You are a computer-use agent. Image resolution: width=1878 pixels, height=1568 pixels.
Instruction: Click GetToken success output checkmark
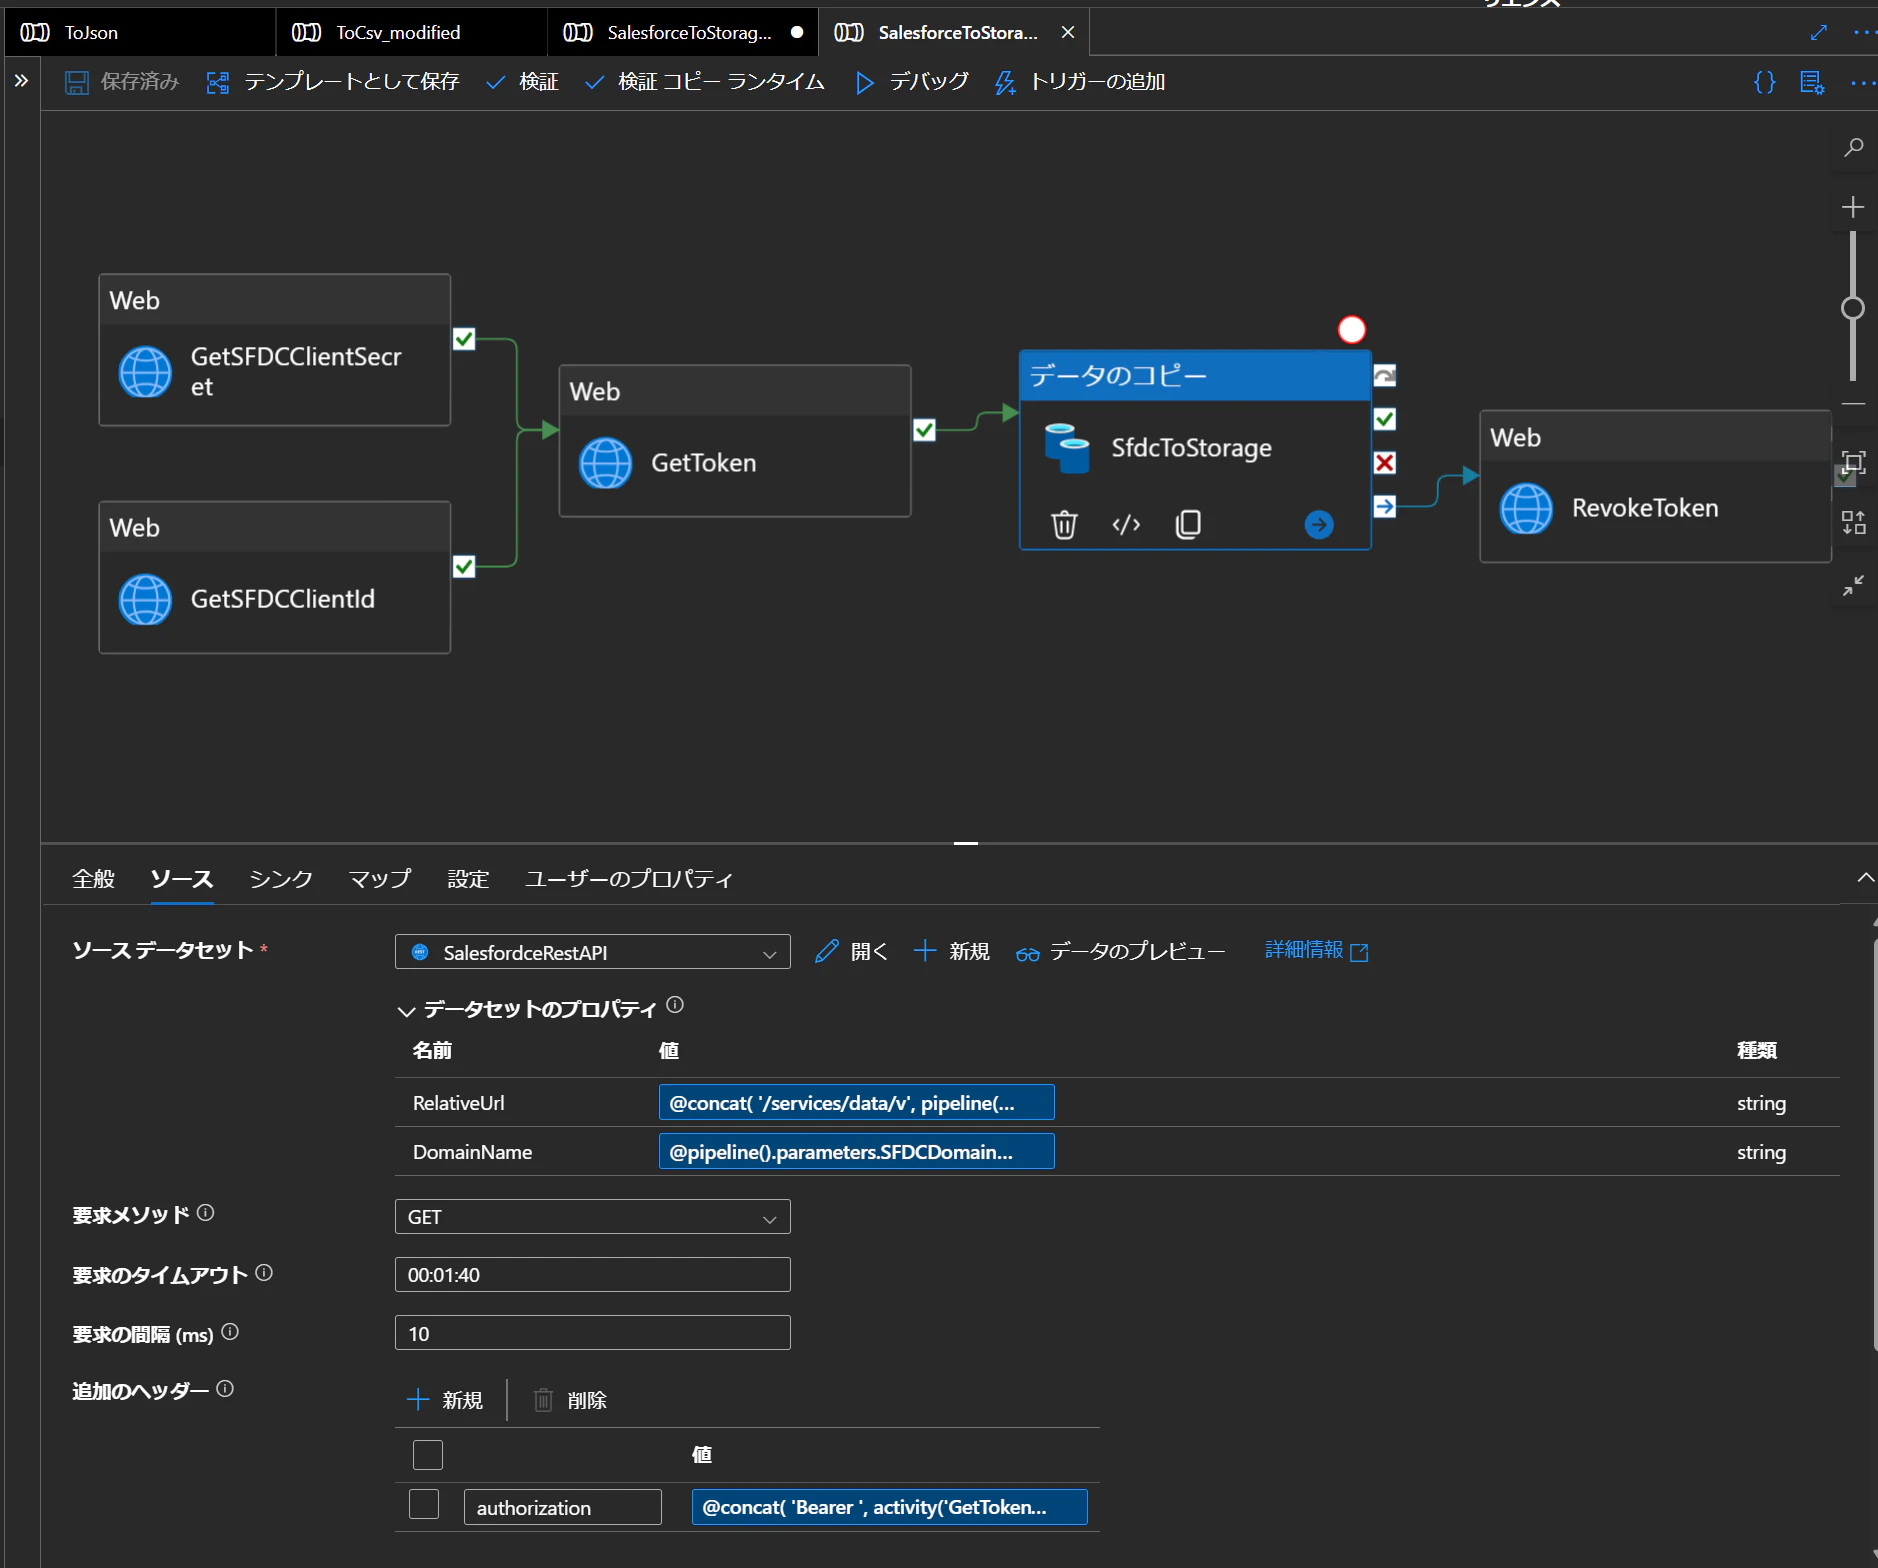coord(924,430)
